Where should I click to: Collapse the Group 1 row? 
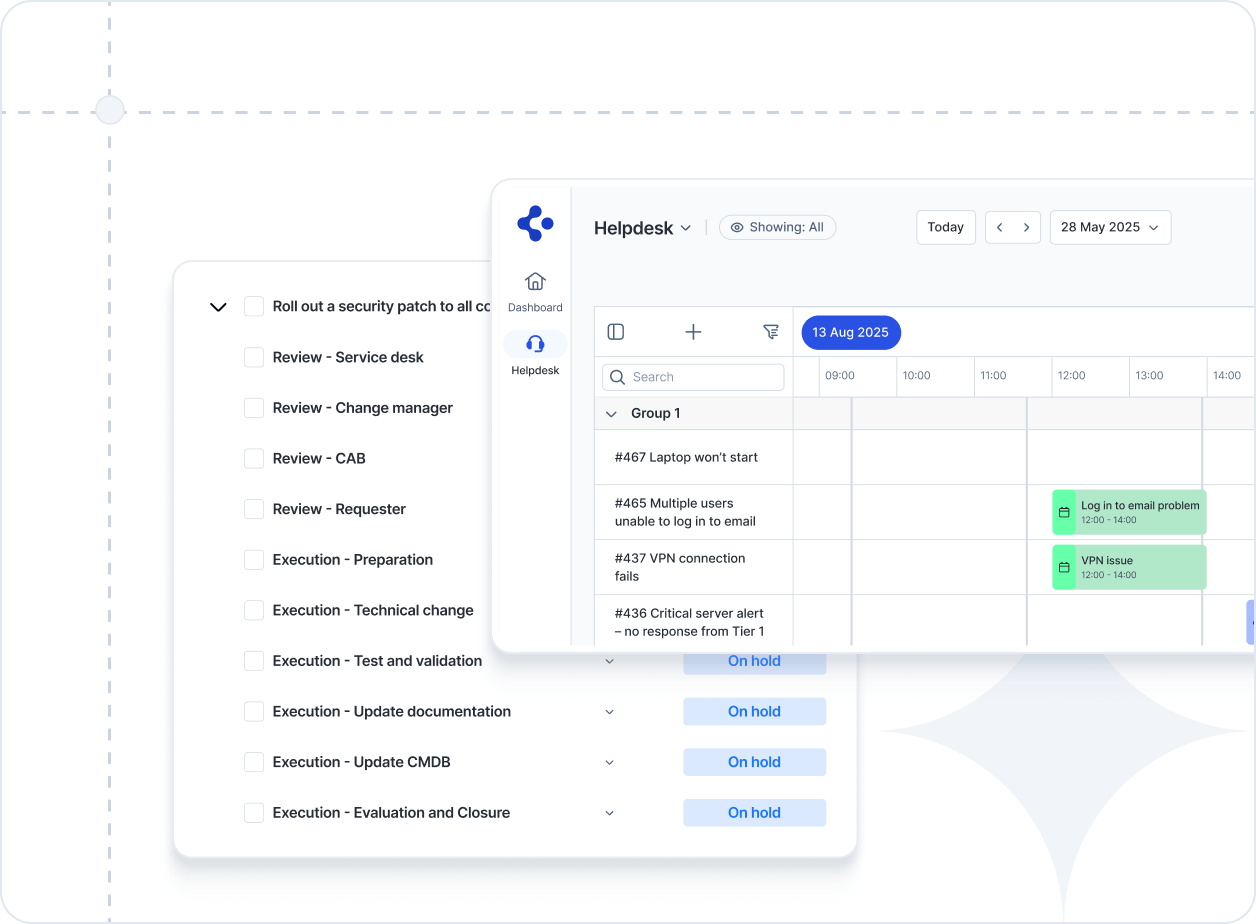click(x=611, y=413)
